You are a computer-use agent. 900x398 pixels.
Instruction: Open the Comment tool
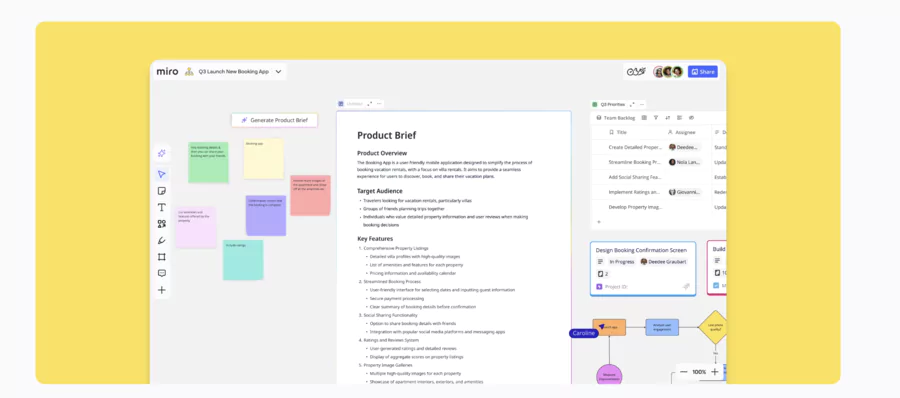click(162, 273)
